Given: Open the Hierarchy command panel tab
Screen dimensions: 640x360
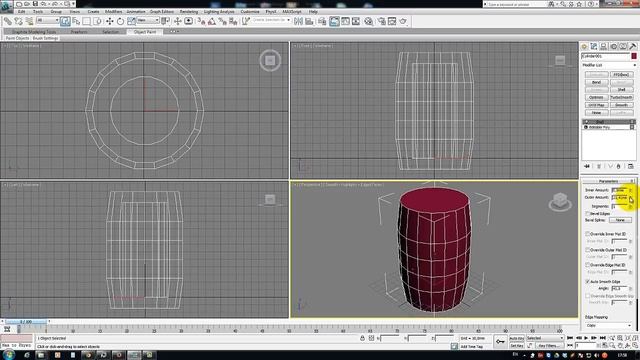Looking at the screenshot, I should pyautogui.click(x=604, y=47).
